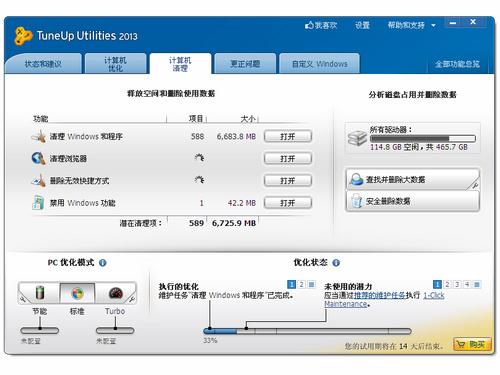Click the 禁用 Windows 功能 icon

coord(38,202)
